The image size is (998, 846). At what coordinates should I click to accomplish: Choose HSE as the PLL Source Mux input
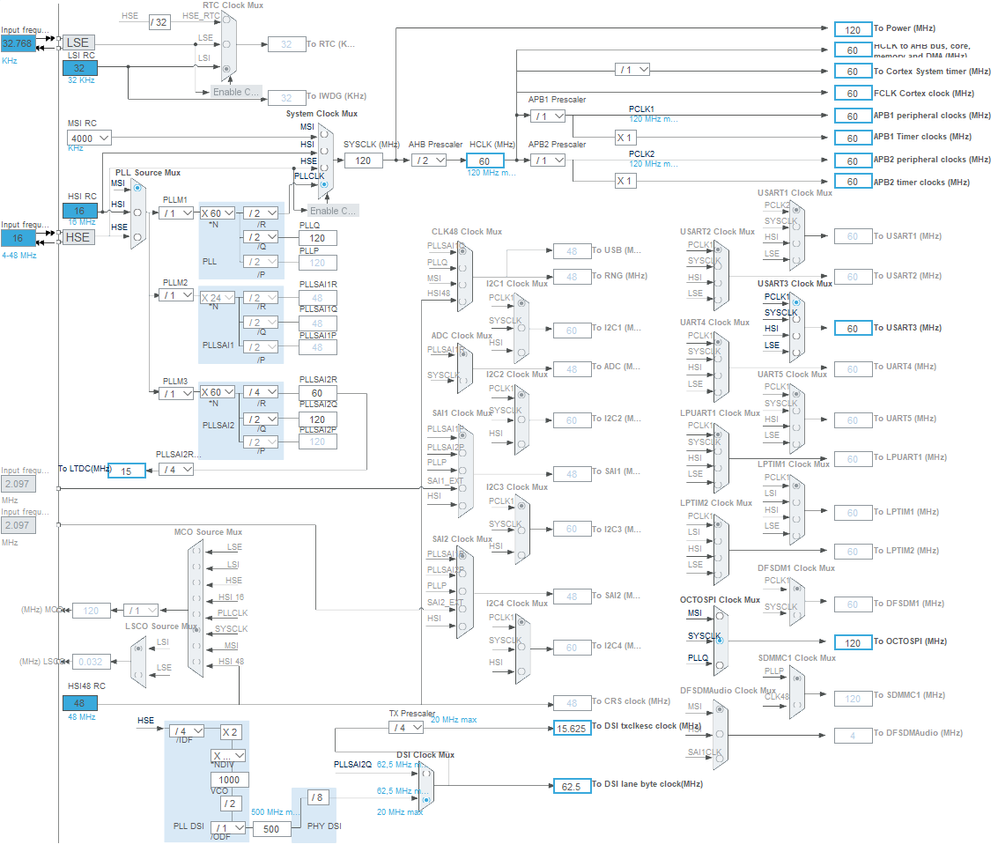137,237
